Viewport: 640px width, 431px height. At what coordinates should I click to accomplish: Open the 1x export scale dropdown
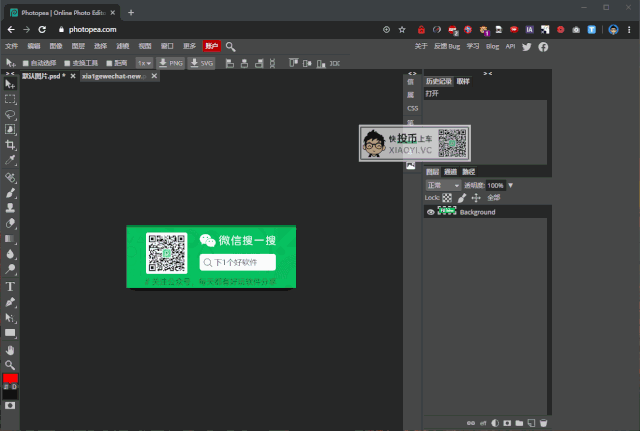tap(145, 63)
